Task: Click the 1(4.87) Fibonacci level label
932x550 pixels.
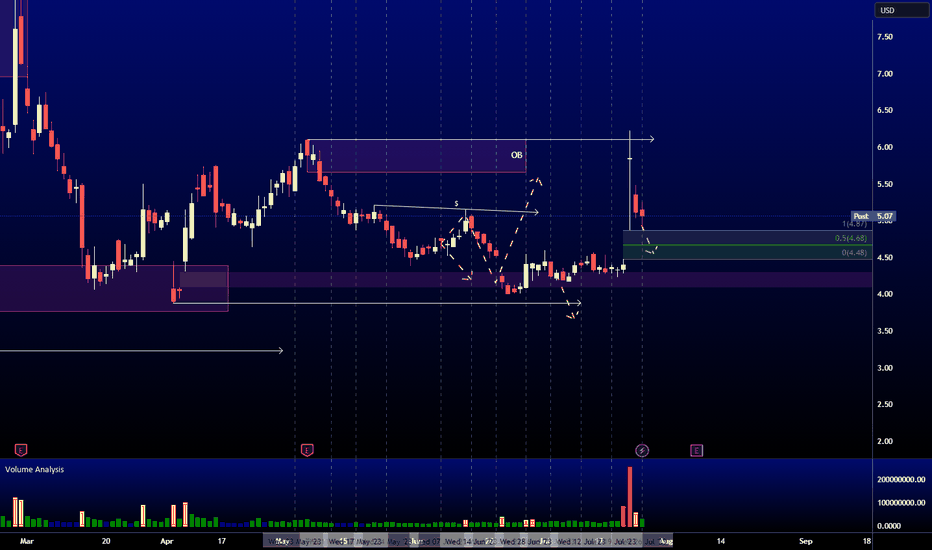Action: (x=855, y=224)
